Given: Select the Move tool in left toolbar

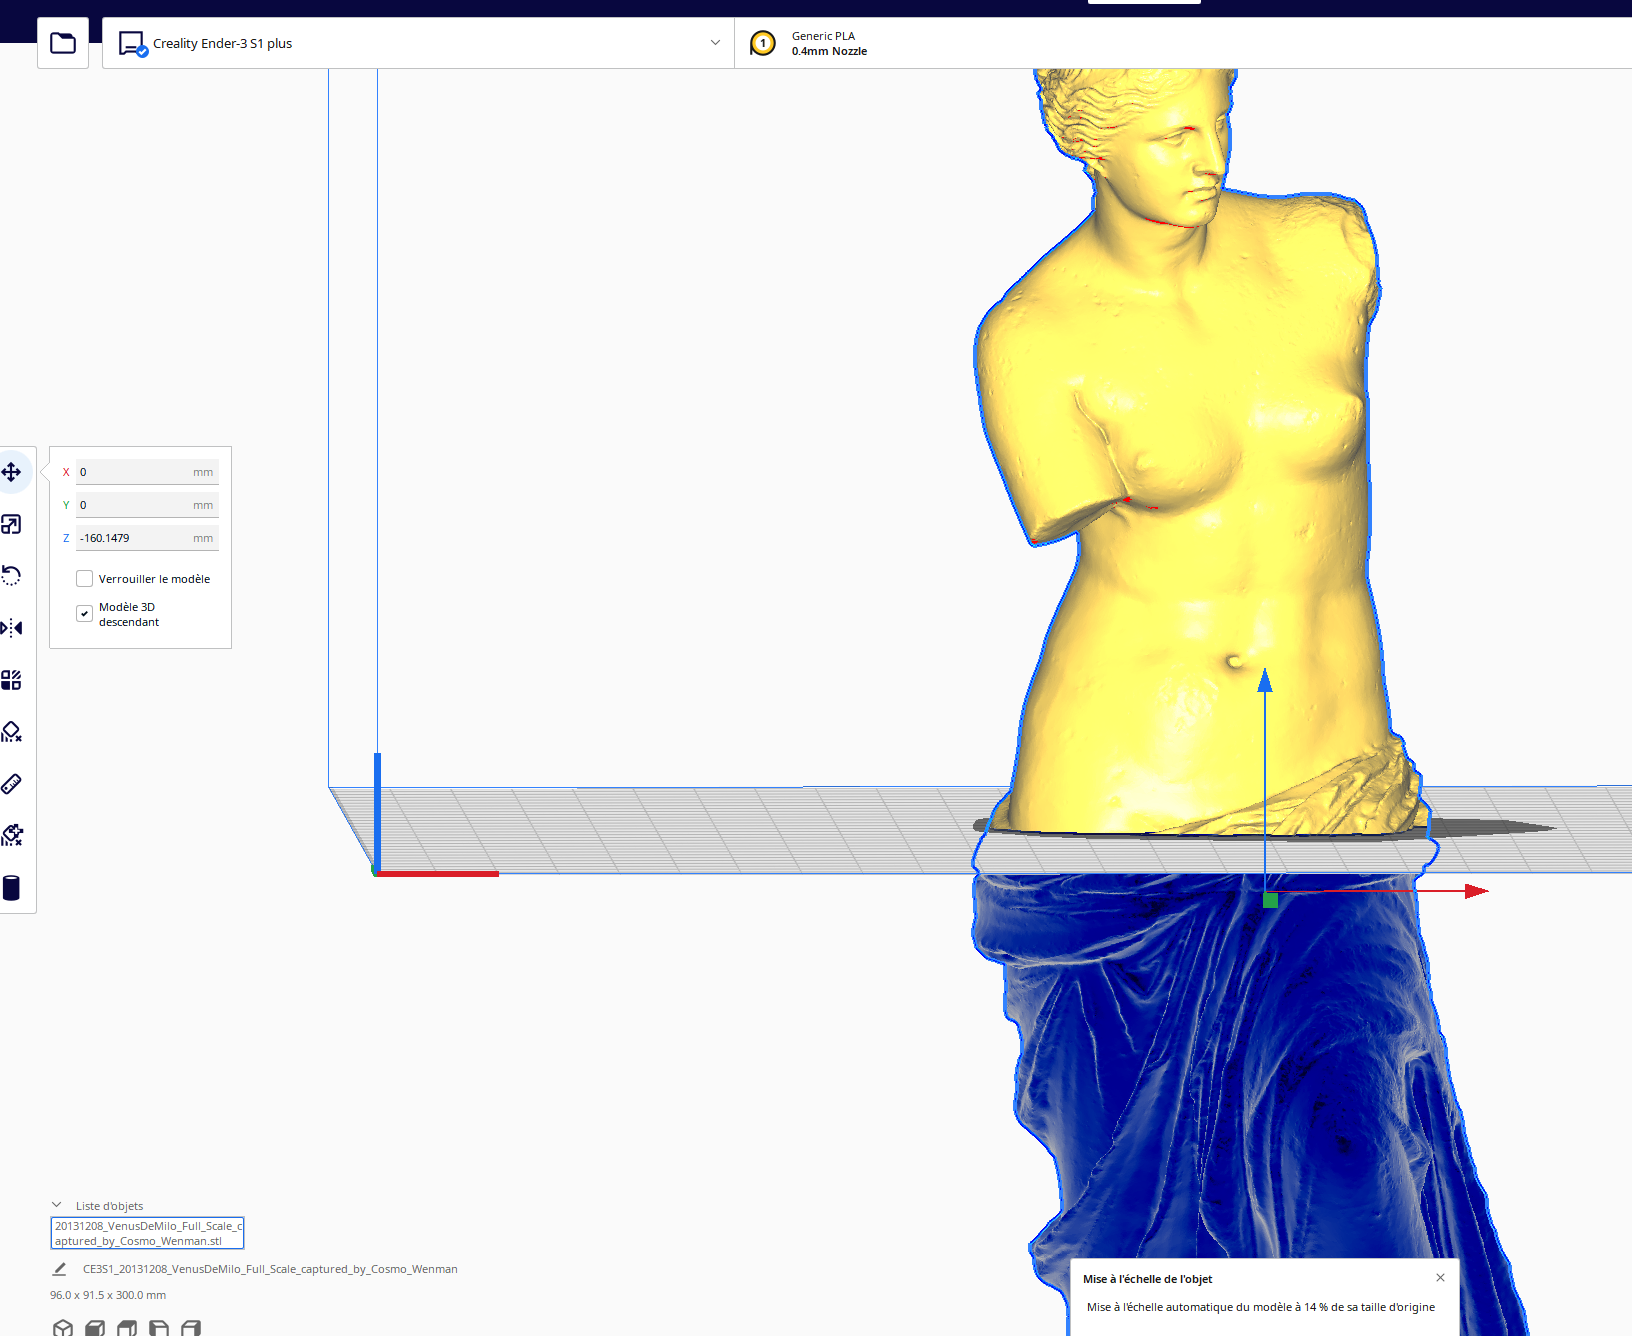Looking at the screenshot, I should [x=12, y=472].
